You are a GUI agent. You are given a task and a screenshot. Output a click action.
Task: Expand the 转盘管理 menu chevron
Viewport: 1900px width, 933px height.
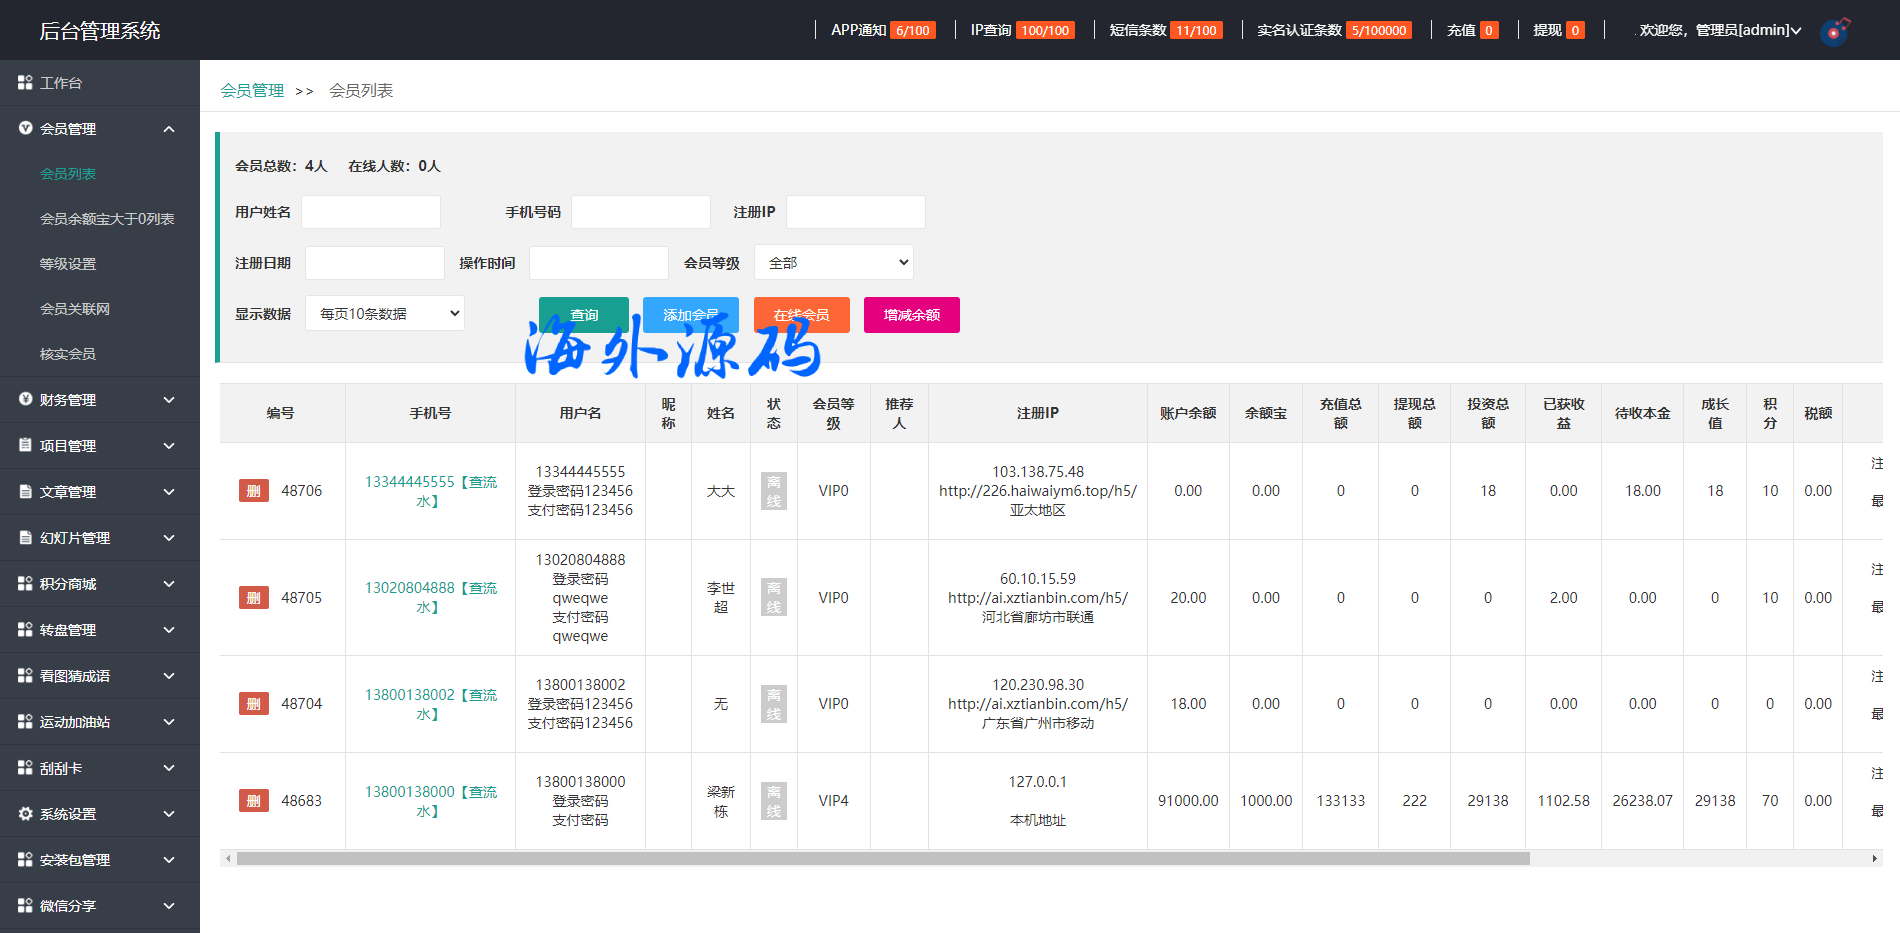click(169, 630)
